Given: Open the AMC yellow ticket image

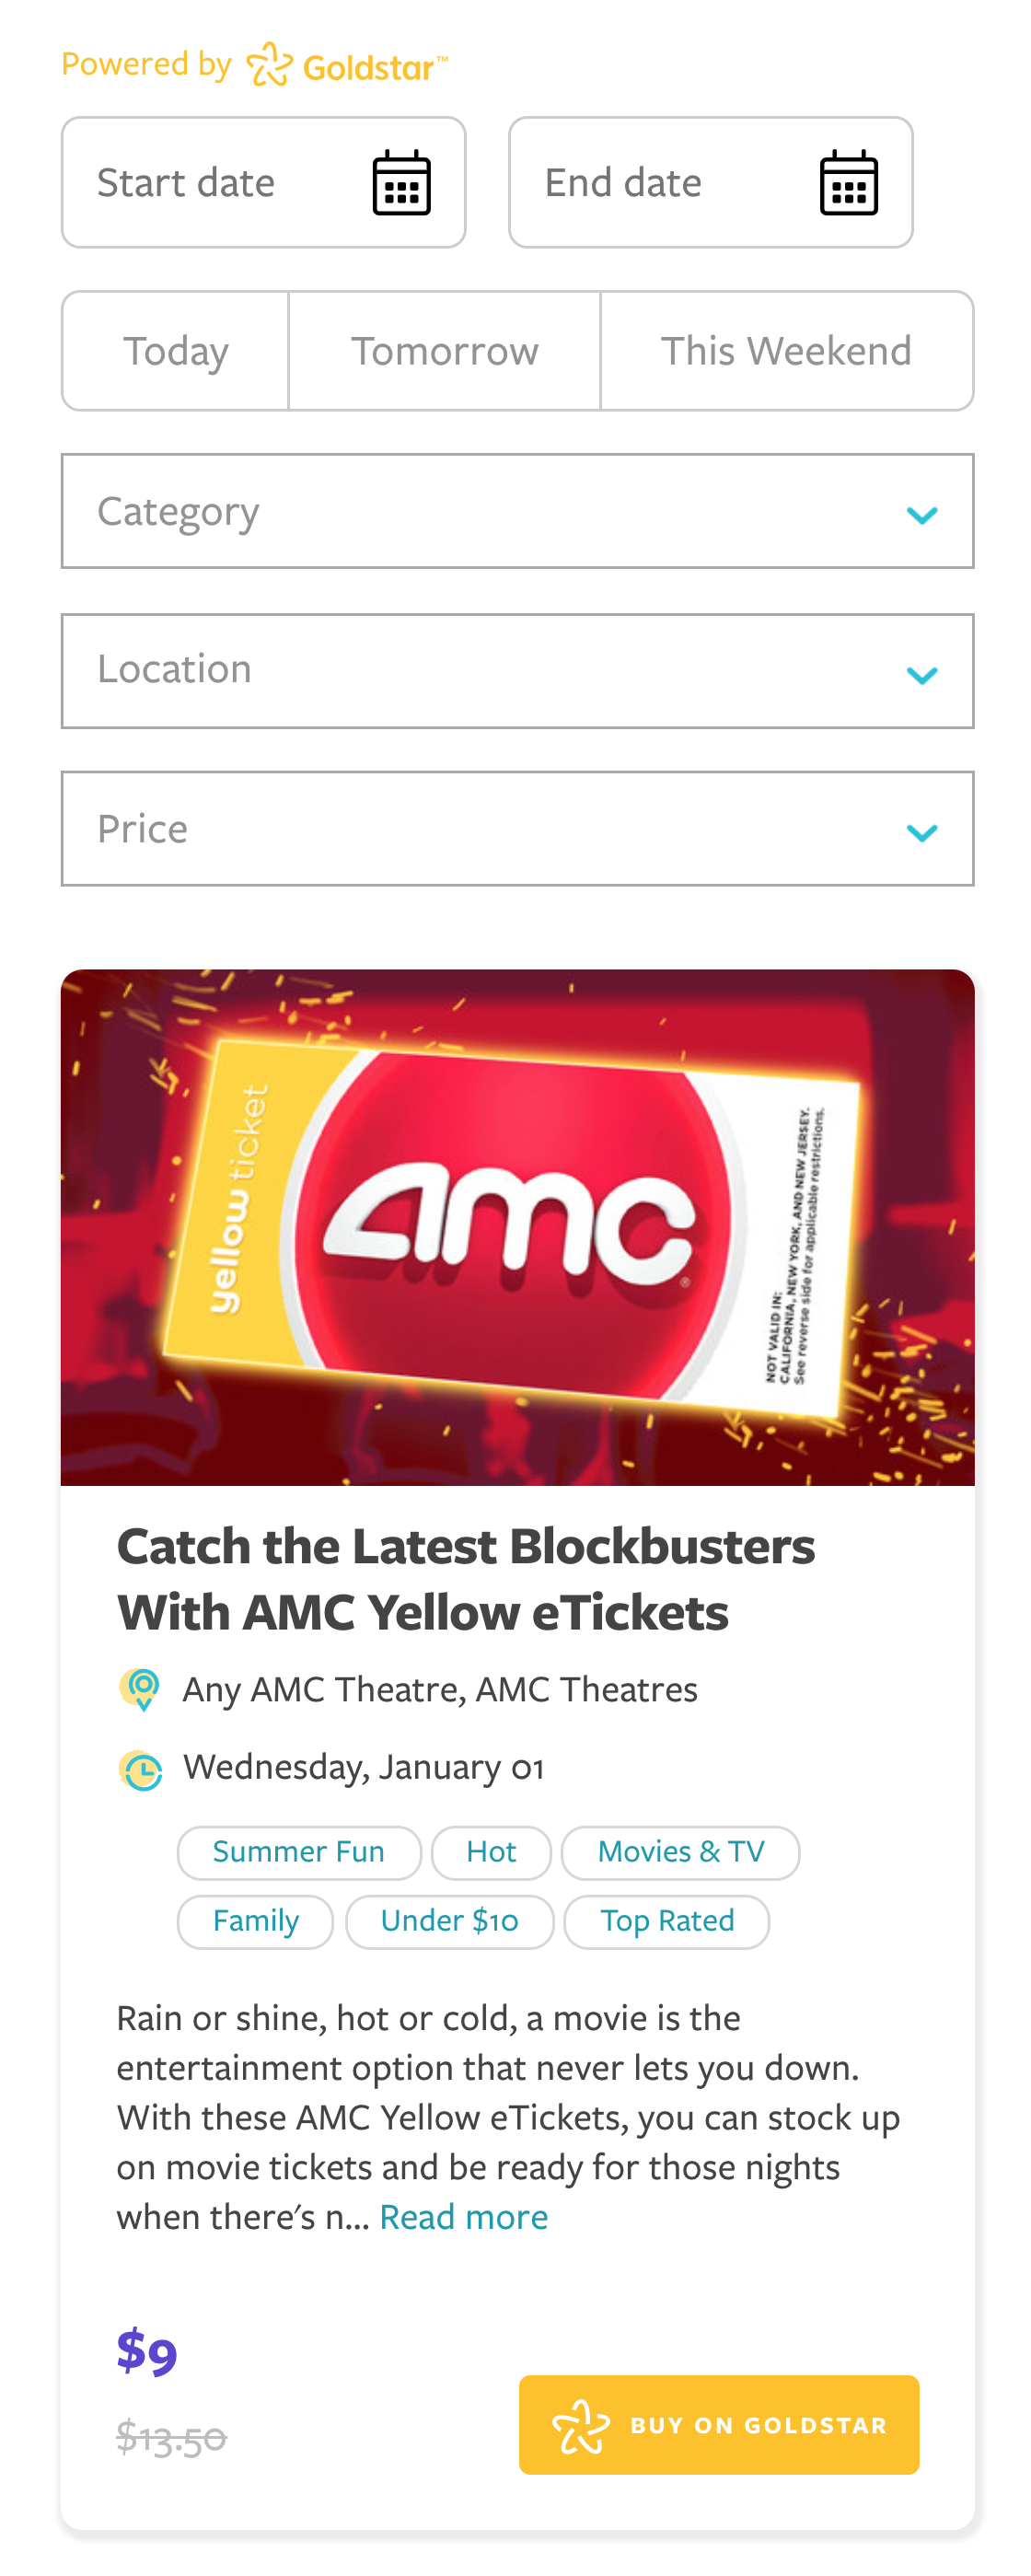Looking at the screenshot, I should 517,1227.
